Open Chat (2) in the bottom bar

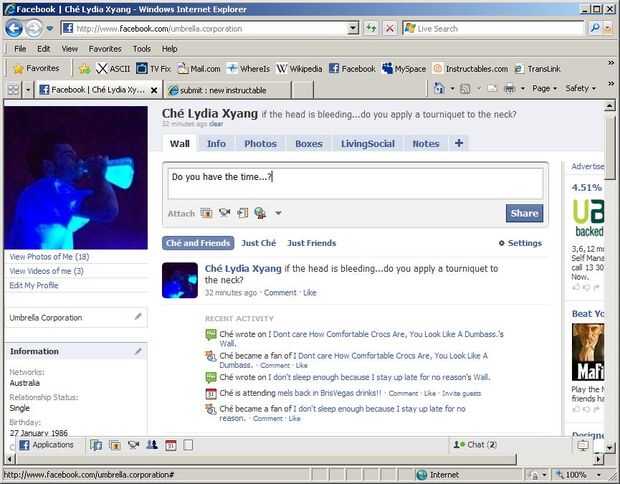[x=474, y=445]
